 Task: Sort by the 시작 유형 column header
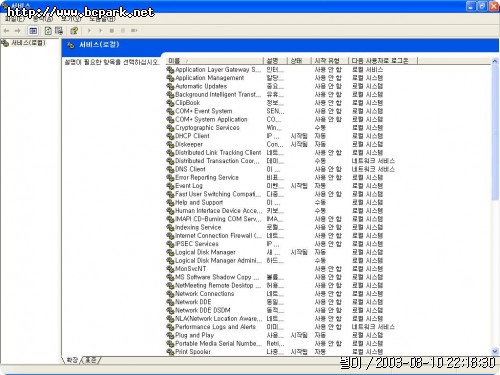coord(330,61)
